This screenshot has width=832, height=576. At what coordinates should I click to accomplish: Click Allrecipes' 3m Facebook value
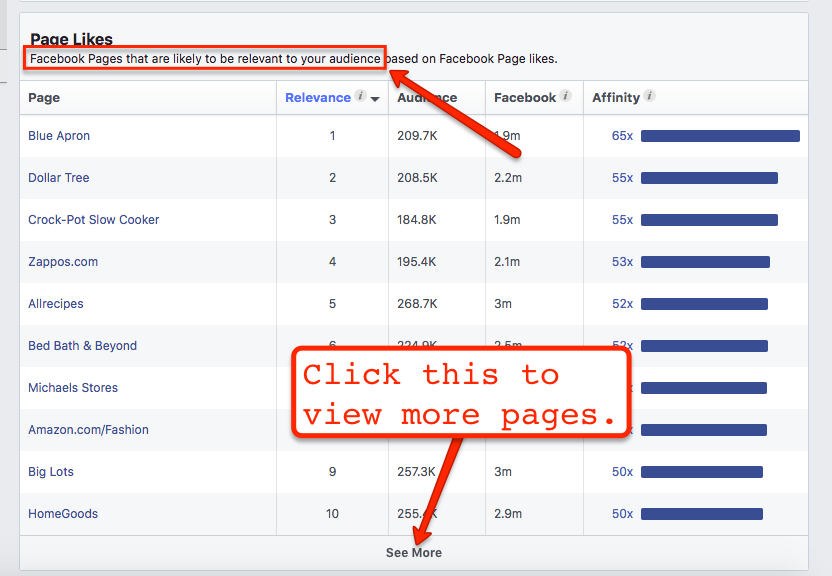tap(503, 304)
